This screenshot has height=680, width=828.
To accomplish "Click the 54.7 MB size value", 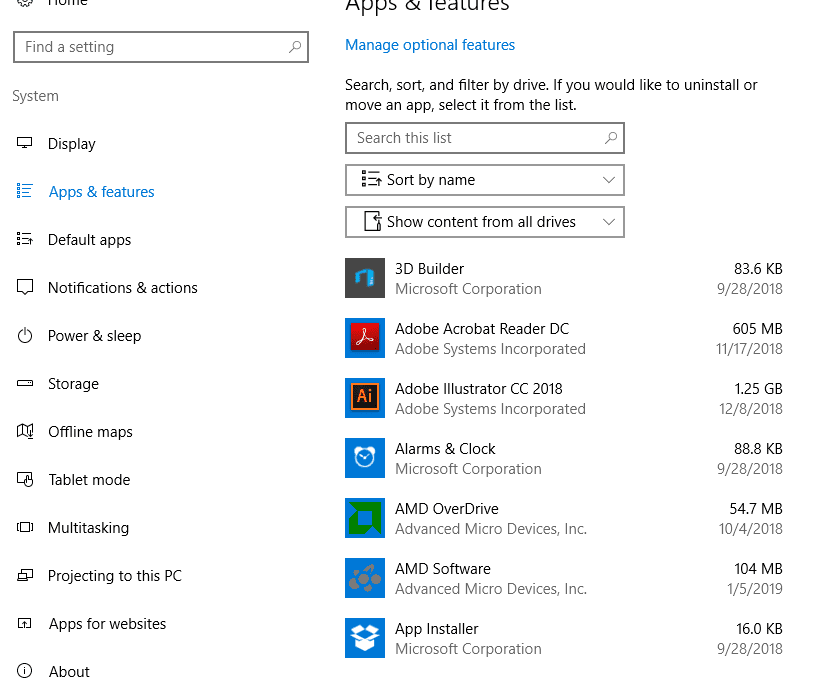I will click(x=756, y=509).
